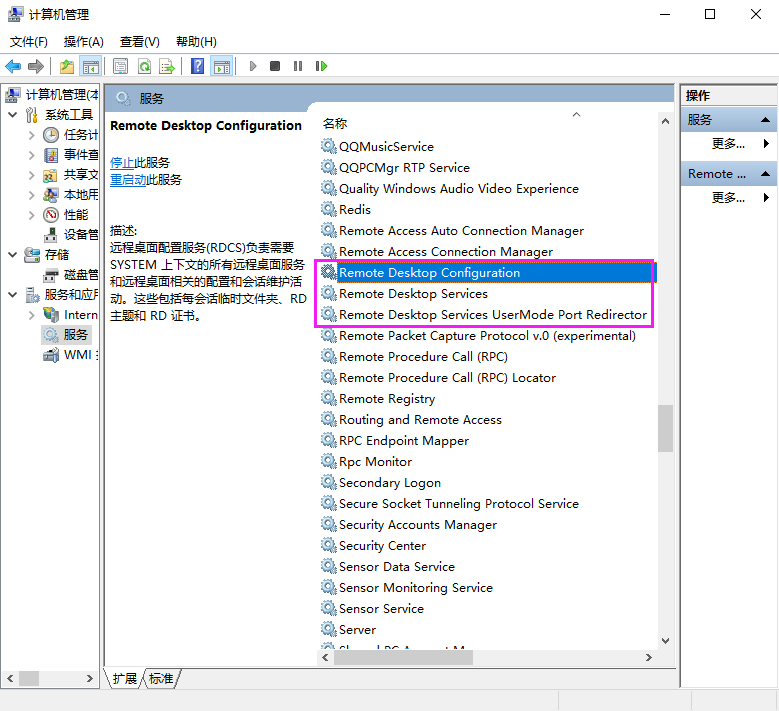This screenshot has width=779, height=711.
Task: Click the Start service play button
Action: 253,66
